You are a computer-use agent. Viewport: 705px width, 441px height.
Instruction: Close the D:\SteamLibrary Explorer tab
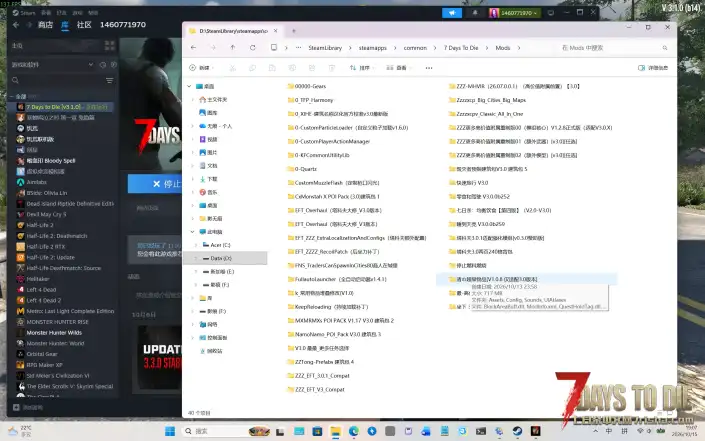(x=276, y=31)
